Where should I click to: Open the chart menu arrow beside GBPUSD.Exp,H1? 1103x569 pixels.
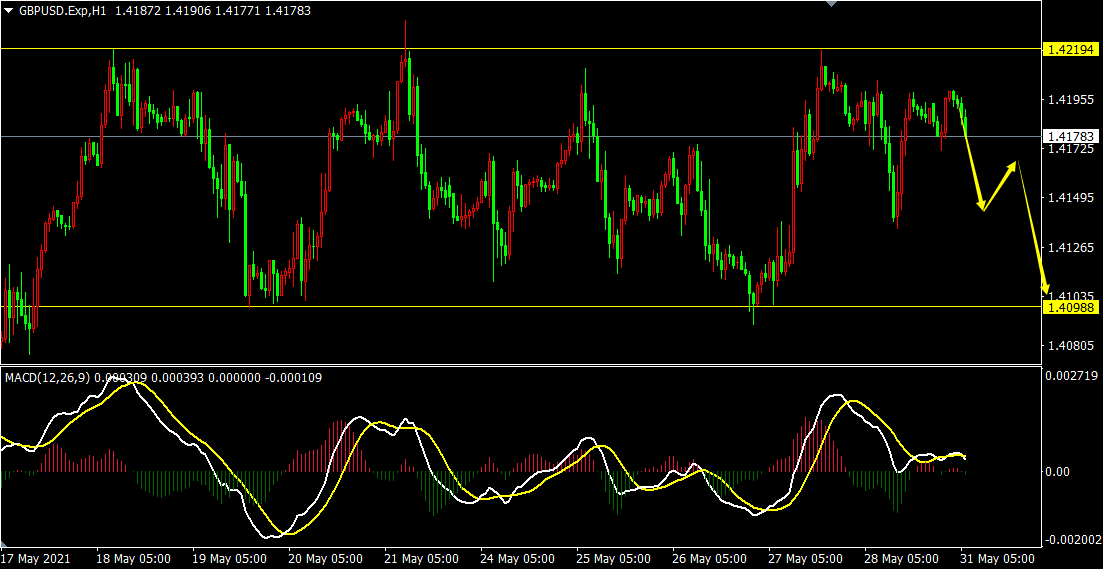pos(10,11)
